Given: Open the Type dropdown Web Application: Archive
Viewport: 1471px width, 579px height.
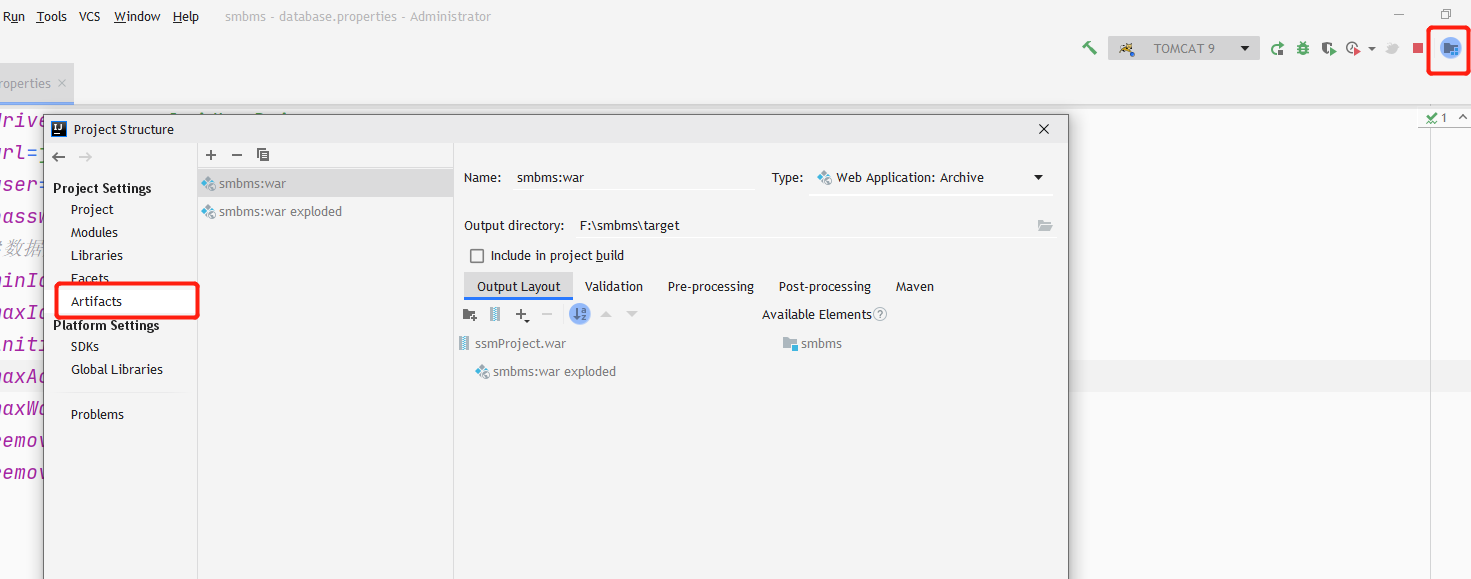Looking at the screenshot, I should point(930,178).
